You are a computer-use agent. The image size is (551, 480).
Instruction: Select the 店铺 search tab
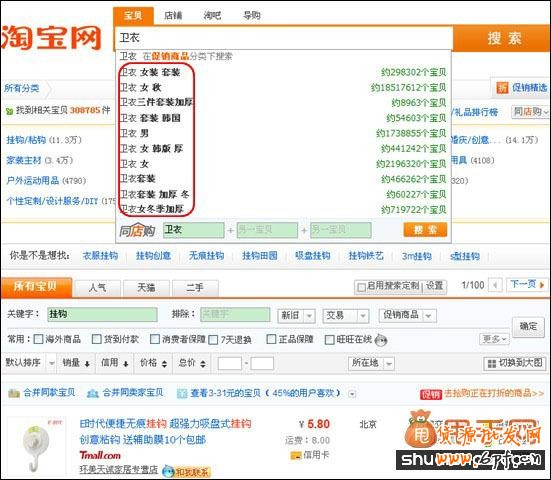[x=173, y=15]
